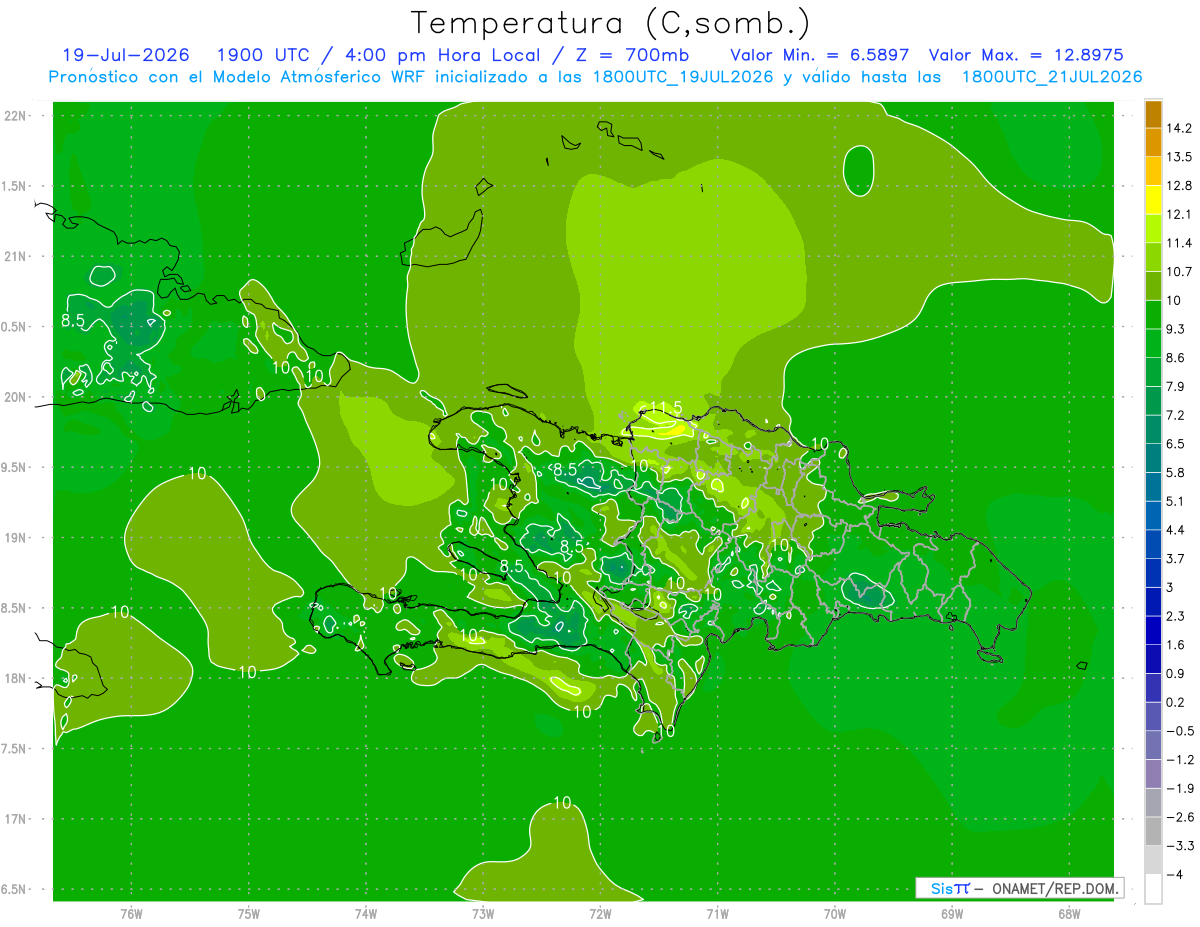Image resolution: width=1200 pixels, height=927 pixels.
Task: Click the "70W" longitude label
Action: tap(834, 913)
